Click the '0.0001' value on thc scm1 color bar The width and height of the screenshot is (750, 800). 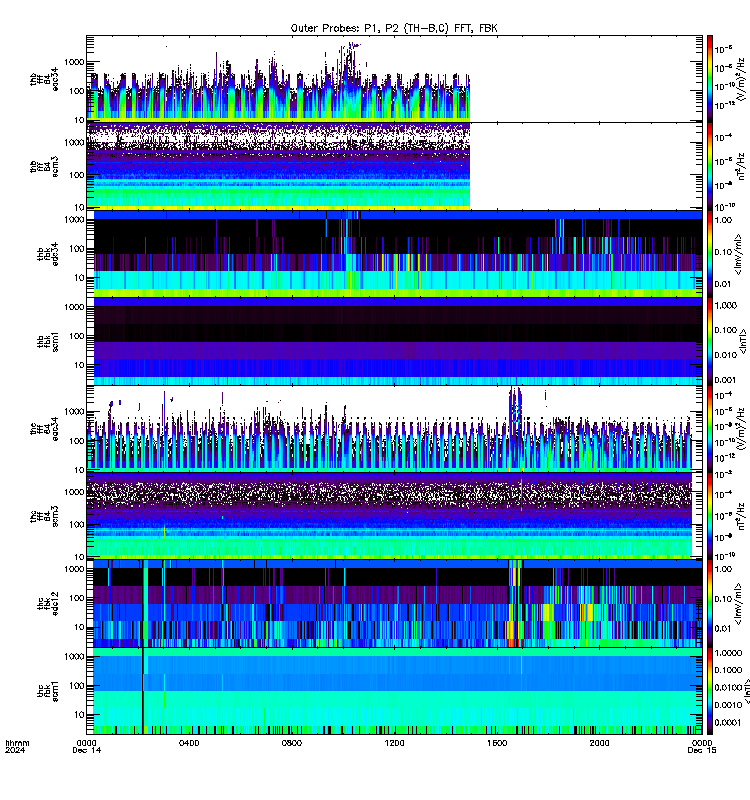point(729,722)
